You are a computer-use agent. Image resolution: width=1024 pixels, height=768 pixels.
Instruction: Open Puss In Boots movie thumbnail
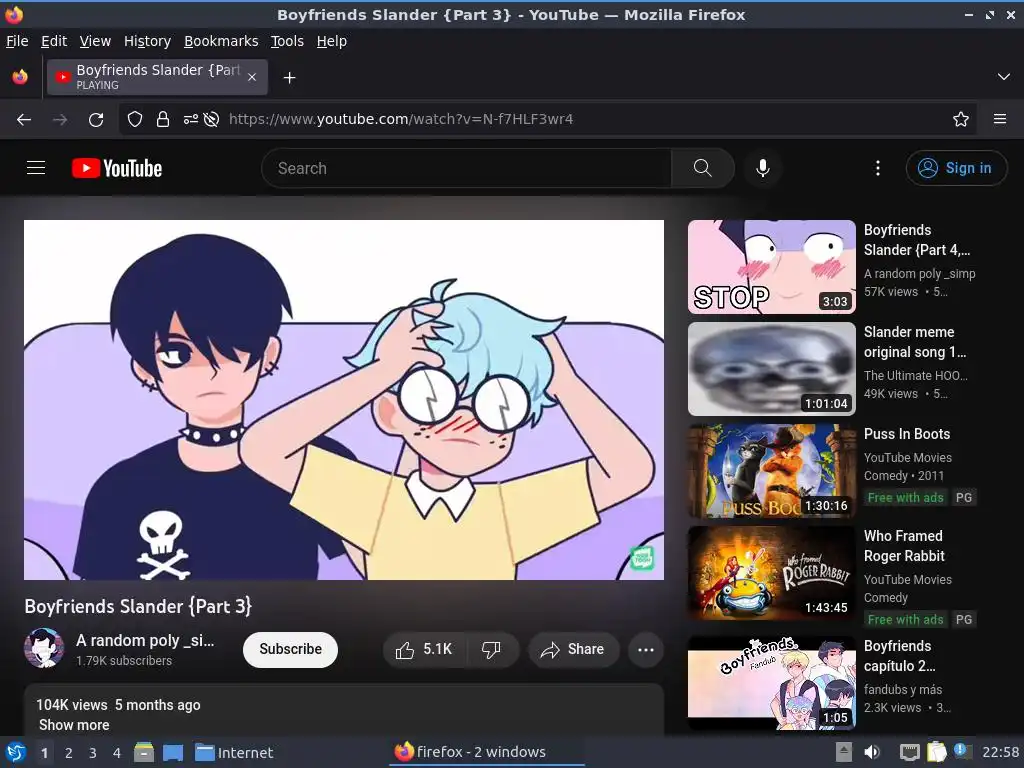coord(772,471)
